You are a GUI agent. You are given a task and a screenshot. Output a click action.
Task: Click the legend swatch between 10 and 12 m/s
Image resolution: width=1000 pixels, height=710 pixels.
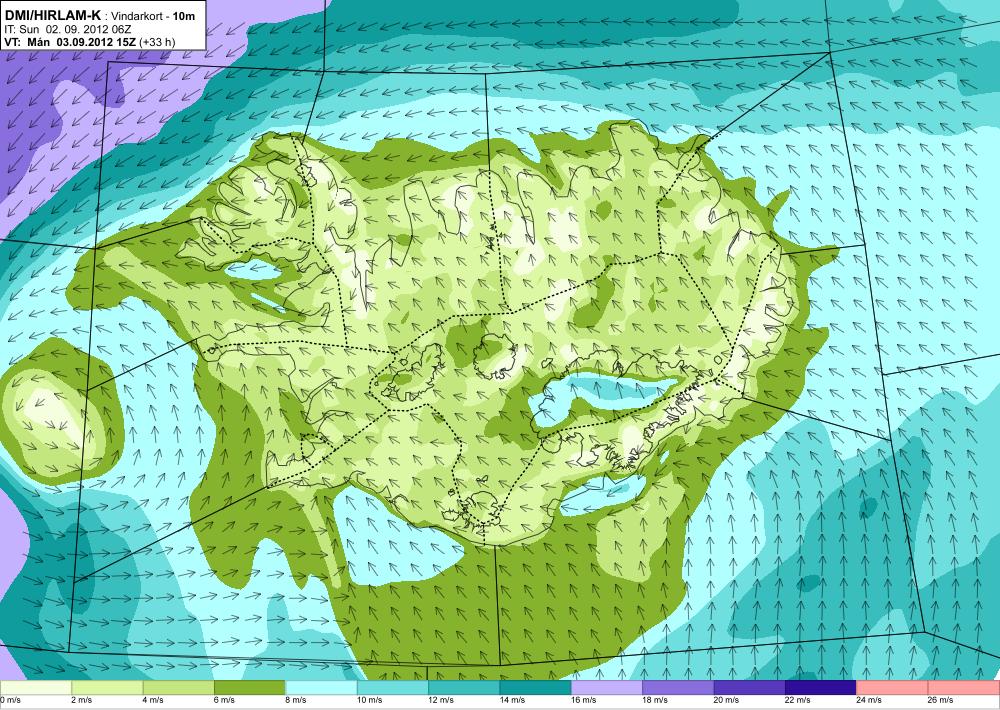coord(393,688)
